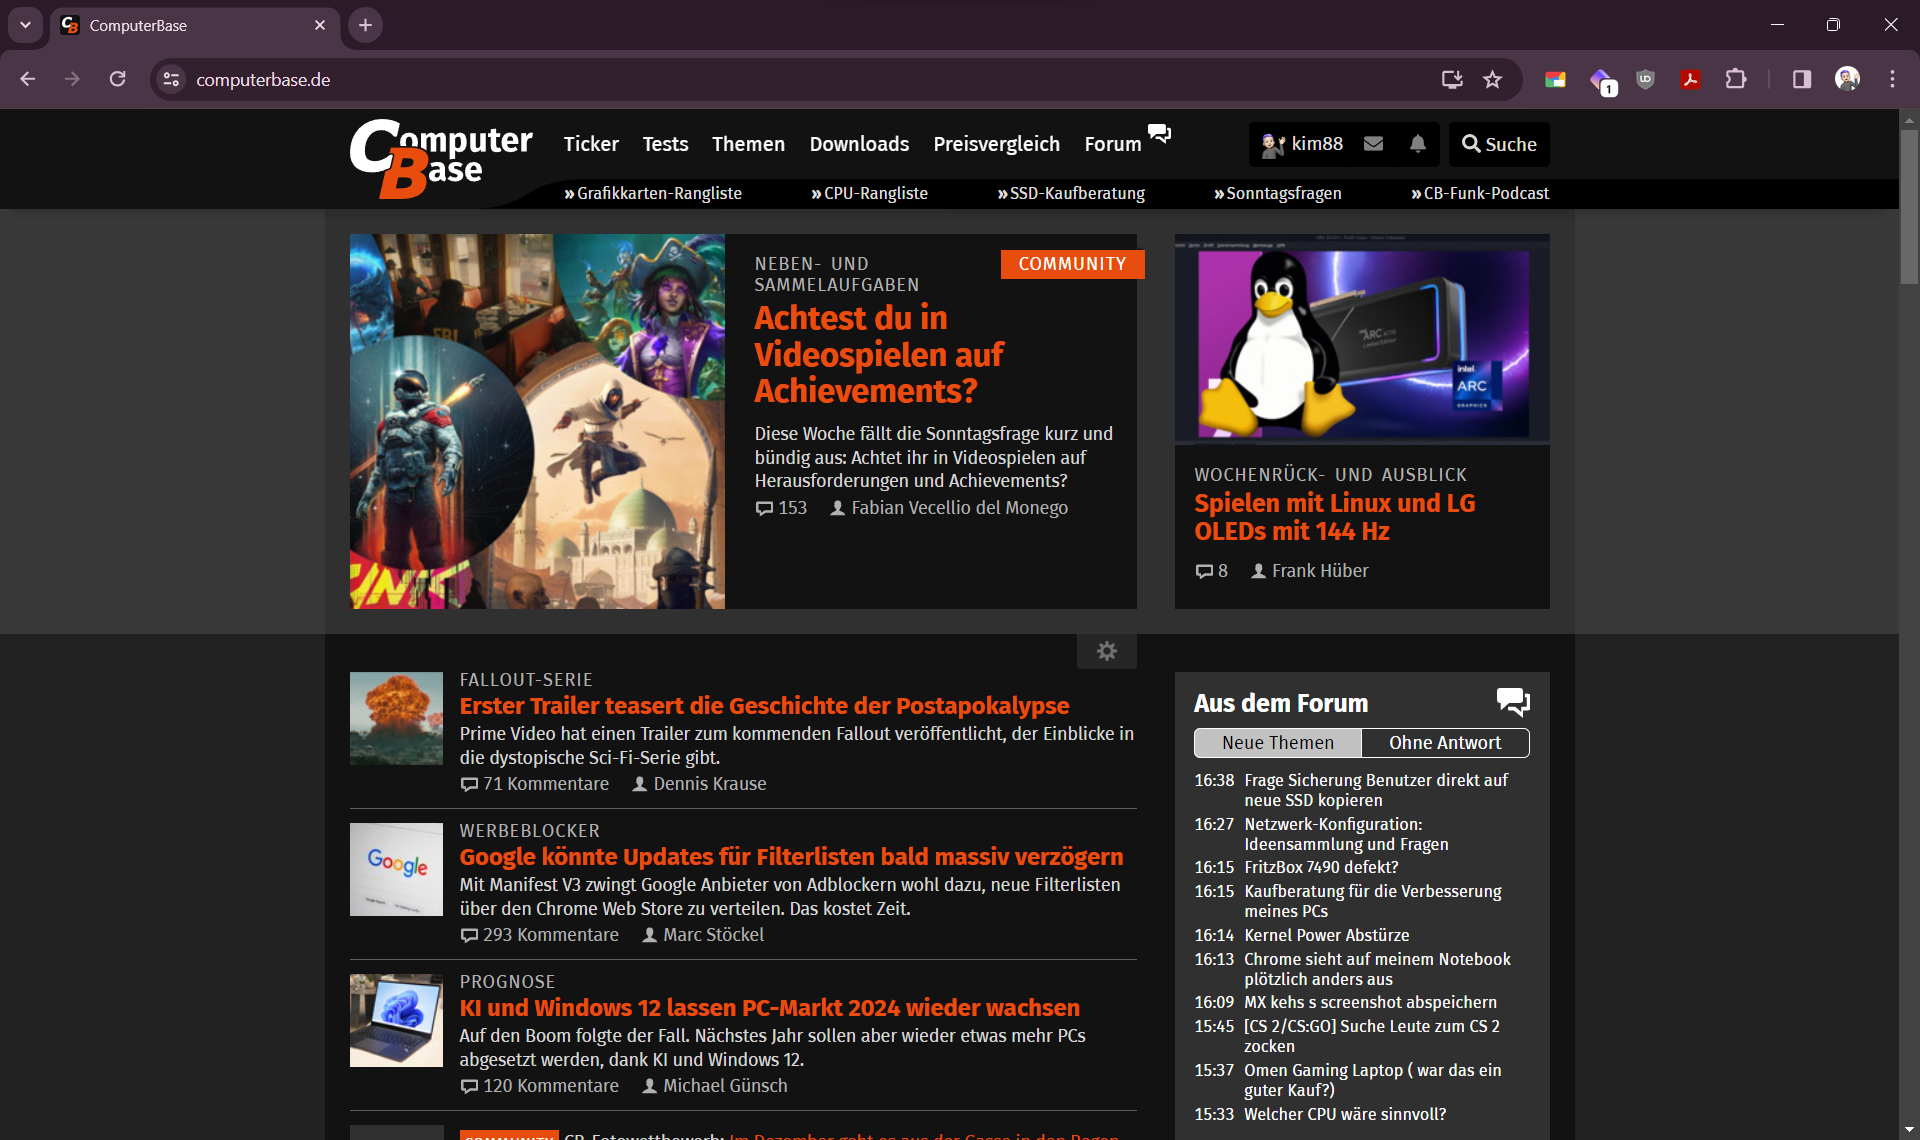Image resolution: width=1920 pixels, height=1140 pixels.
Task: Open the Grafikkarten-Rangliste link
Action: (x=653, y=193)
